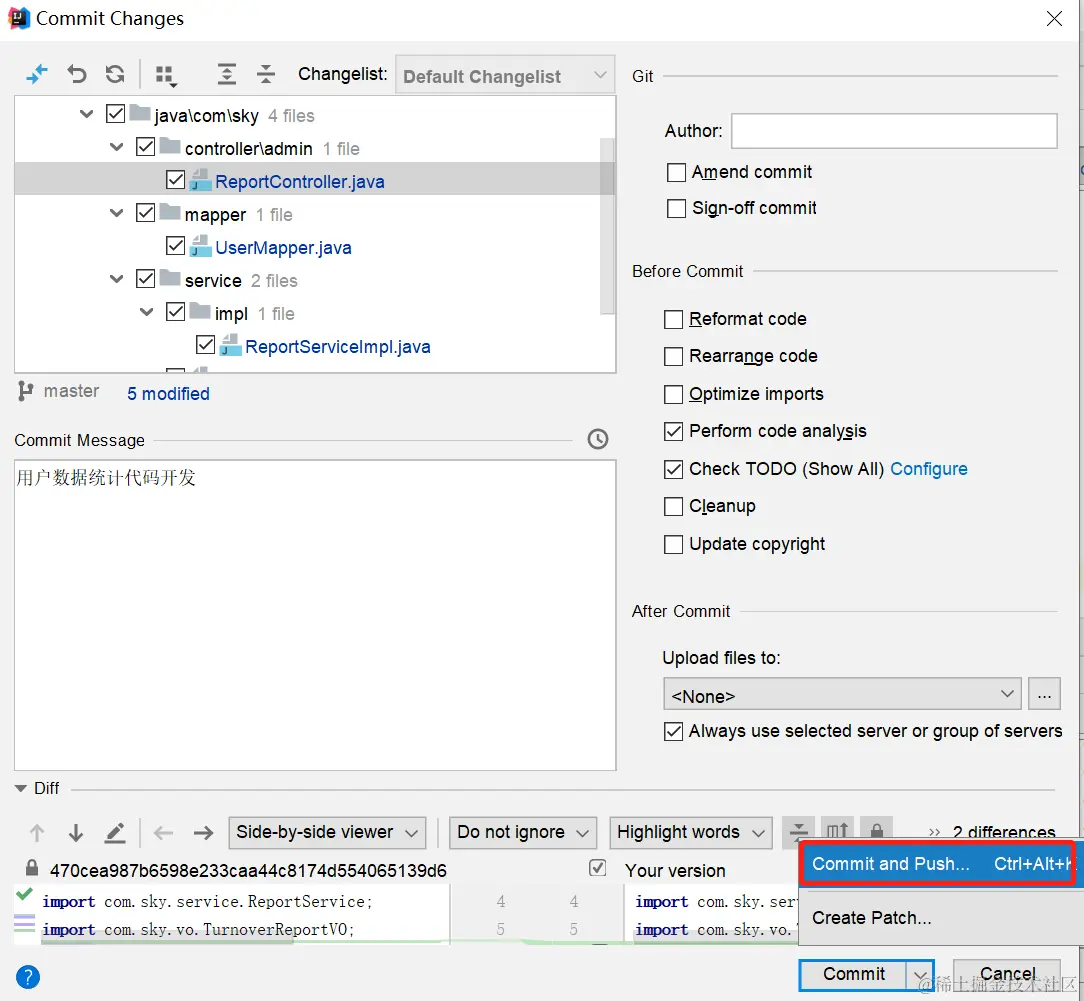The width and height of the screenshot is (1084, 1001).
Task: Click the Jump to Source pencil icon
Action: click(115, 832)
